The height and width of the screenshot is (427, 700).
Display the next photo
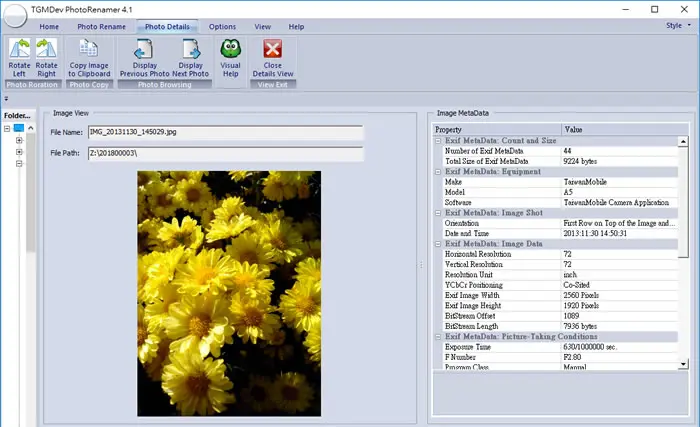click(191, 58)
